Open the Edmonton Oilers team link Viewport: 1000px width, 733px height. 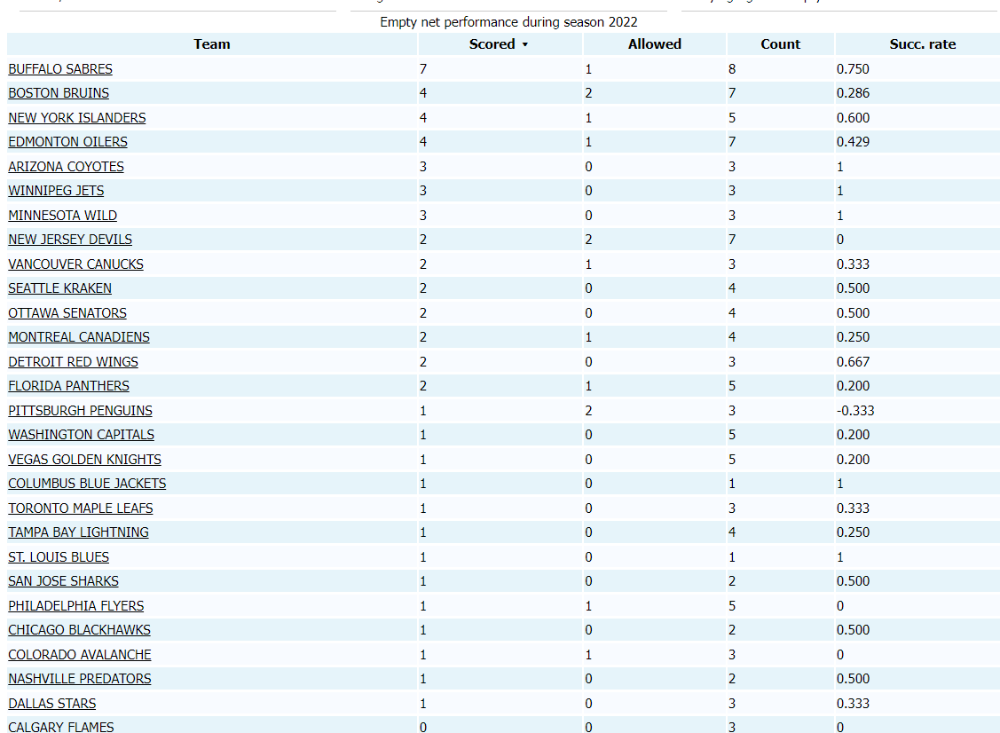(68, 142)
